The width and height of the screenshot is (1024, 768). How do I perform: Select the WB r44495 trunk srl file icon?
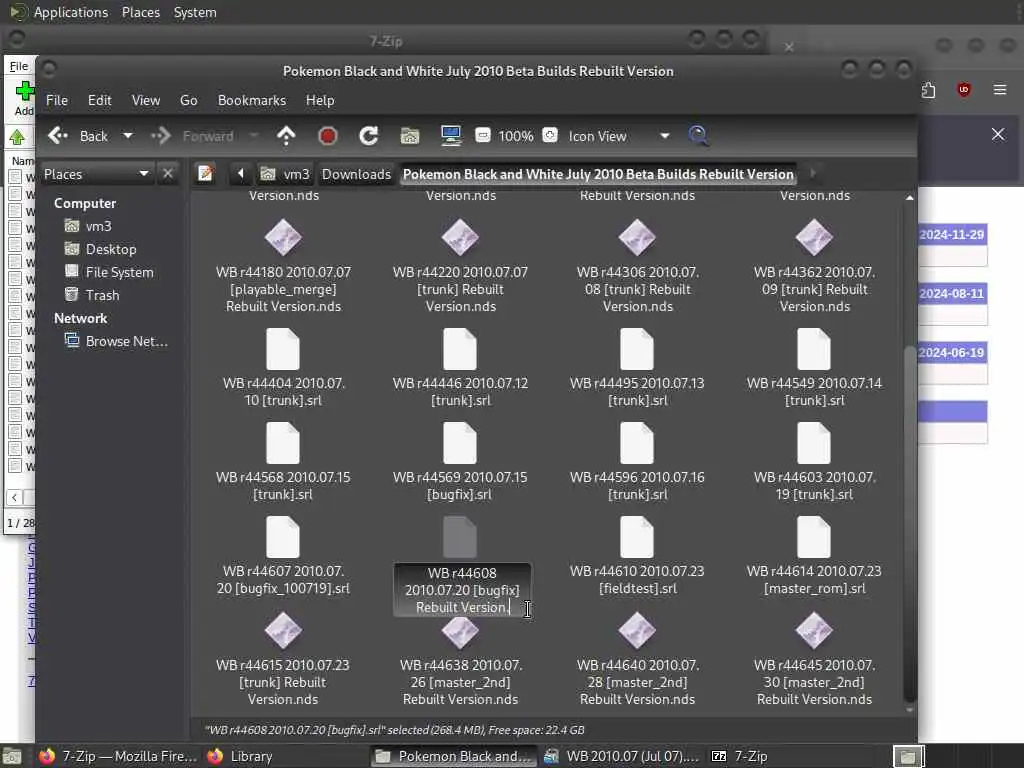click(x=637, y=349)
